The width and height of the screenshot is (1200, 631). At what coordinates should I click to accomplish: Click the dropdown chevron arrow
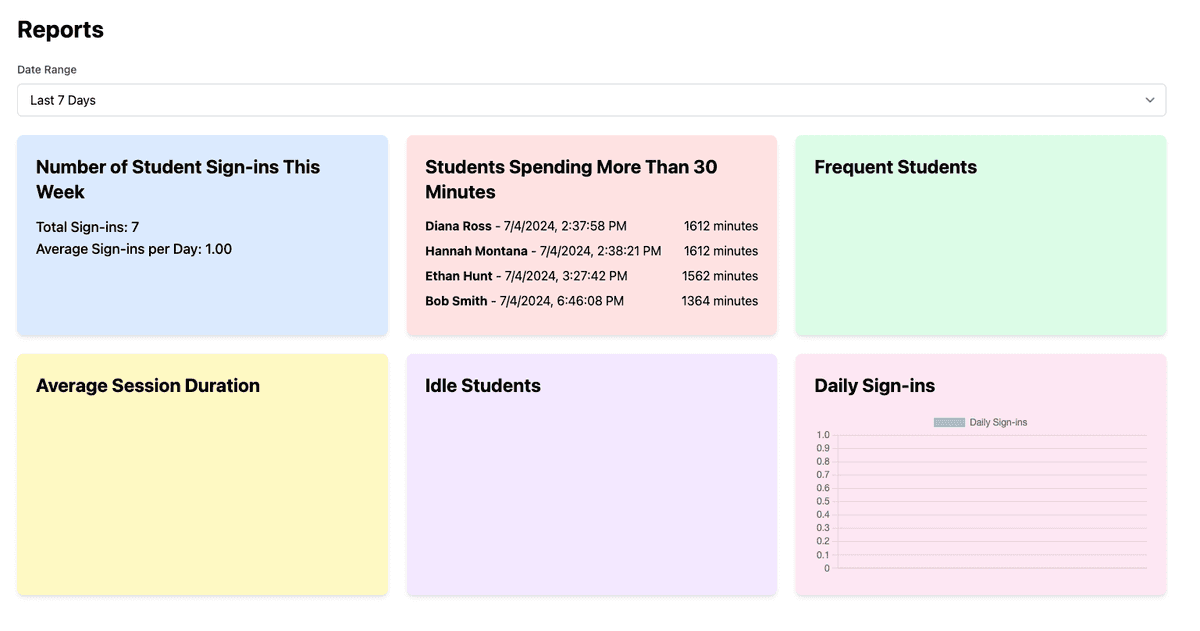1150,100
